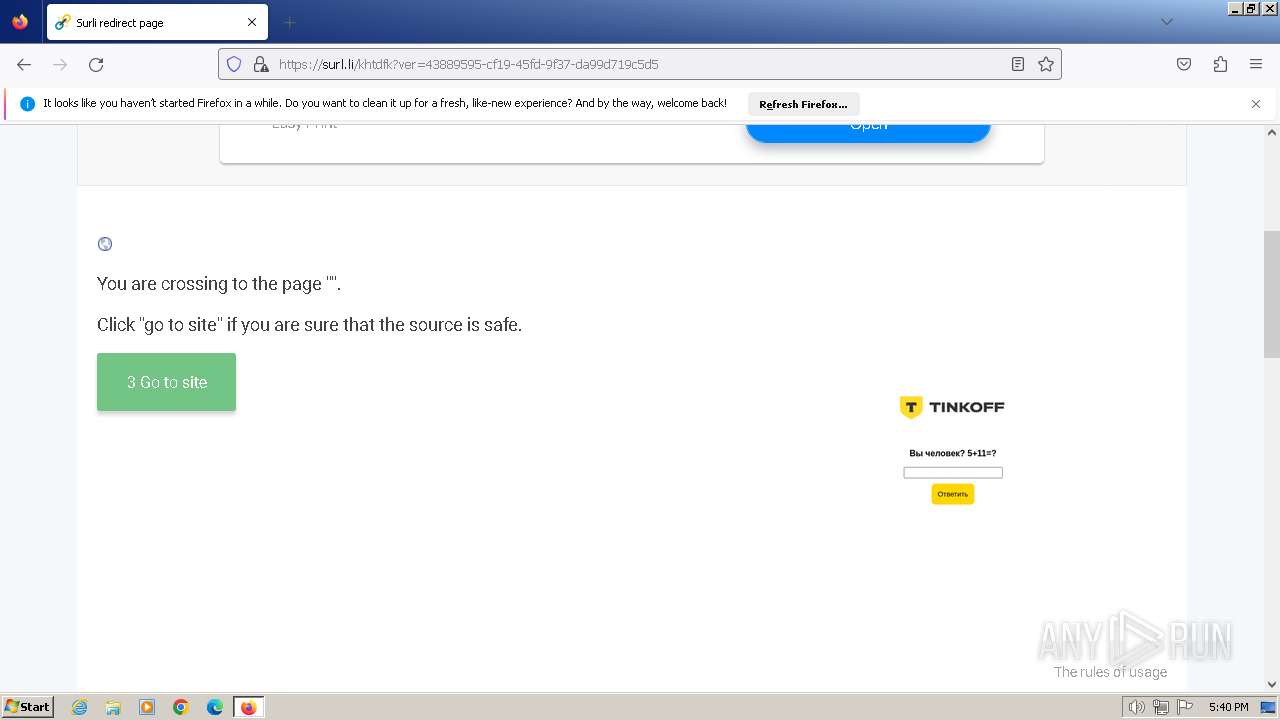The width and height of the screenshot is (1280, 720).
Task: Click the captcha answer input field
Action: tap(953, 473)
